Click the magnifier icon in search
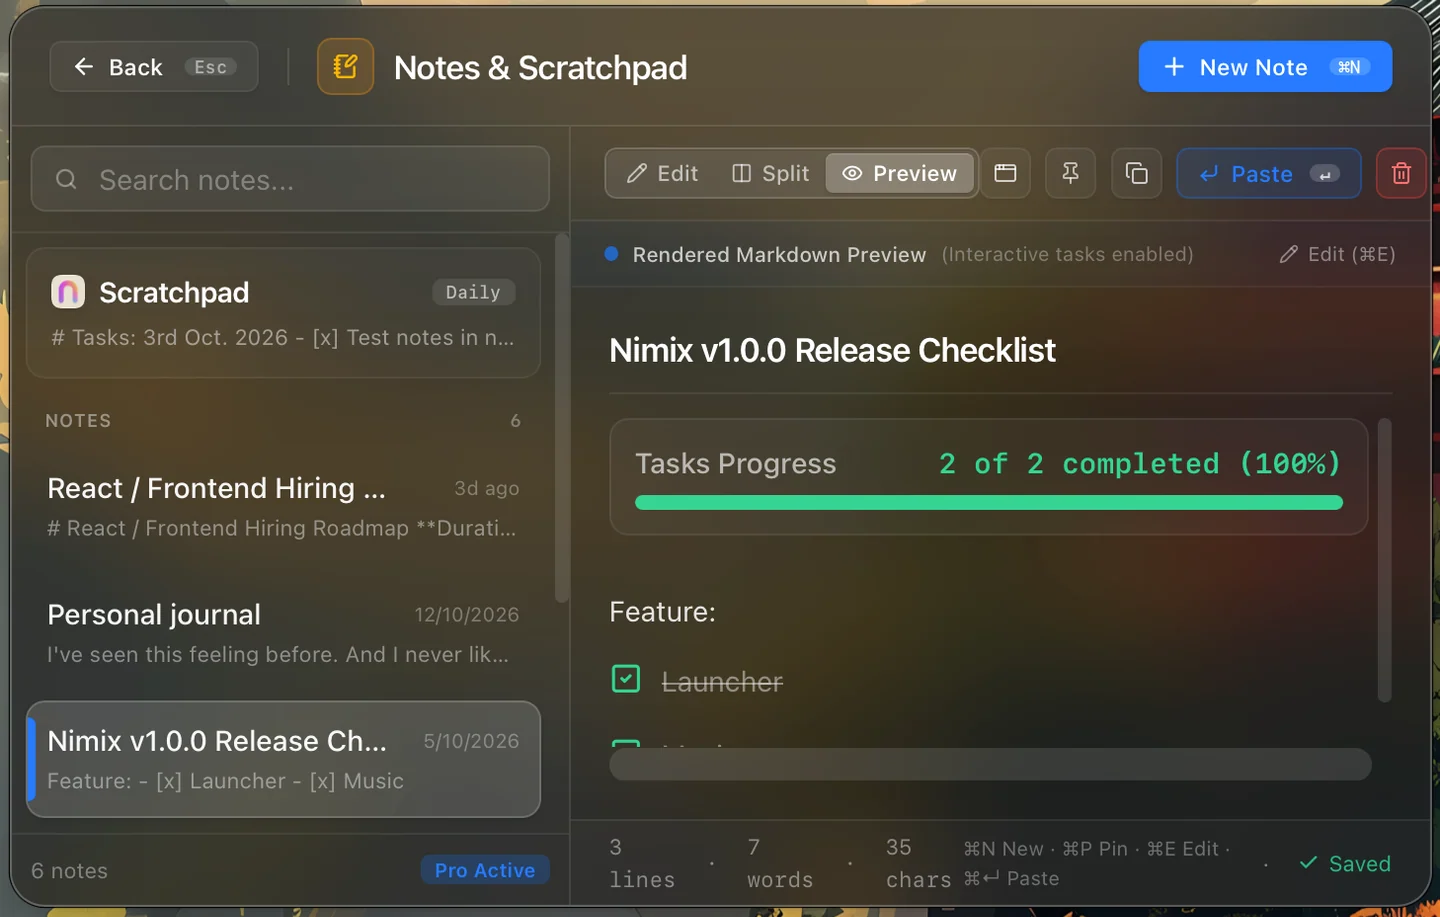 point(66,179)
